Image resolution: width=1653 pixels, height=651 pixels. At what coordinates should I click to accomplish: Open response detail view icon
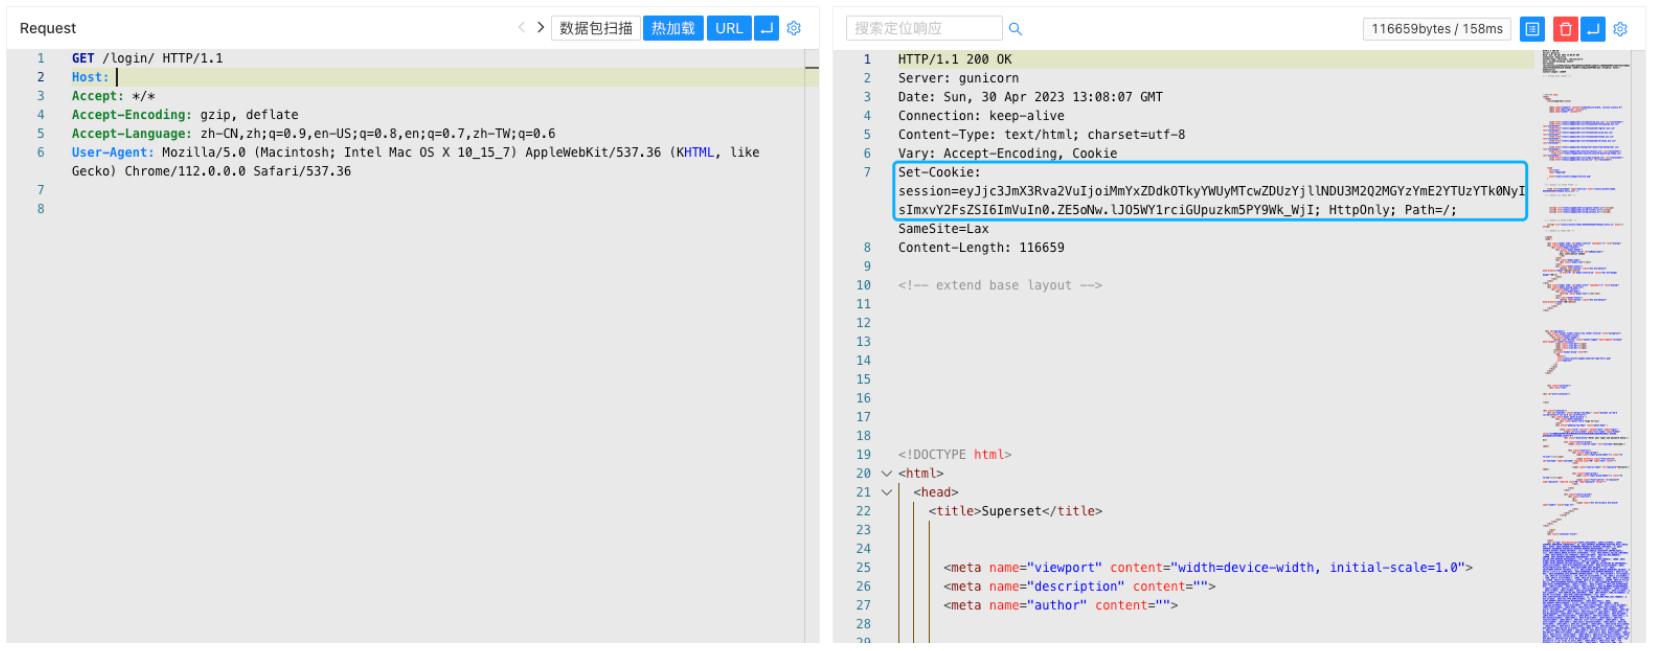1531,29
